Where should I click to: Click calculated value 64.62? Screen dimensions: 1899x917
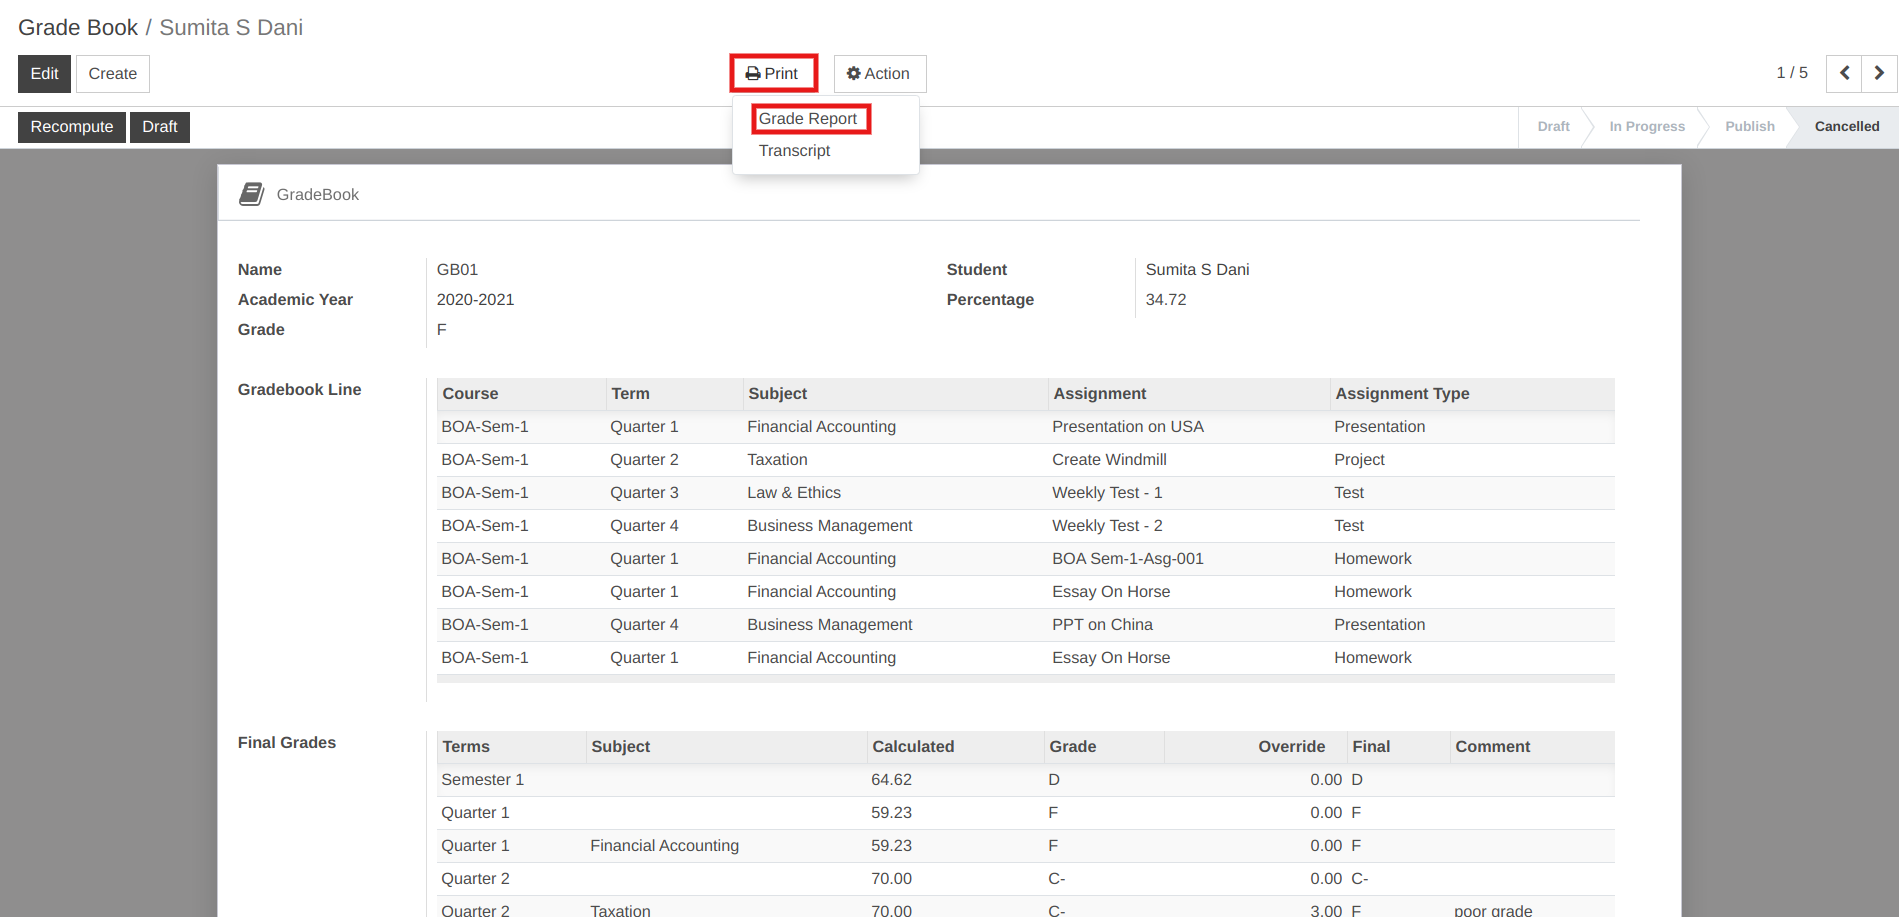(891, 780)
